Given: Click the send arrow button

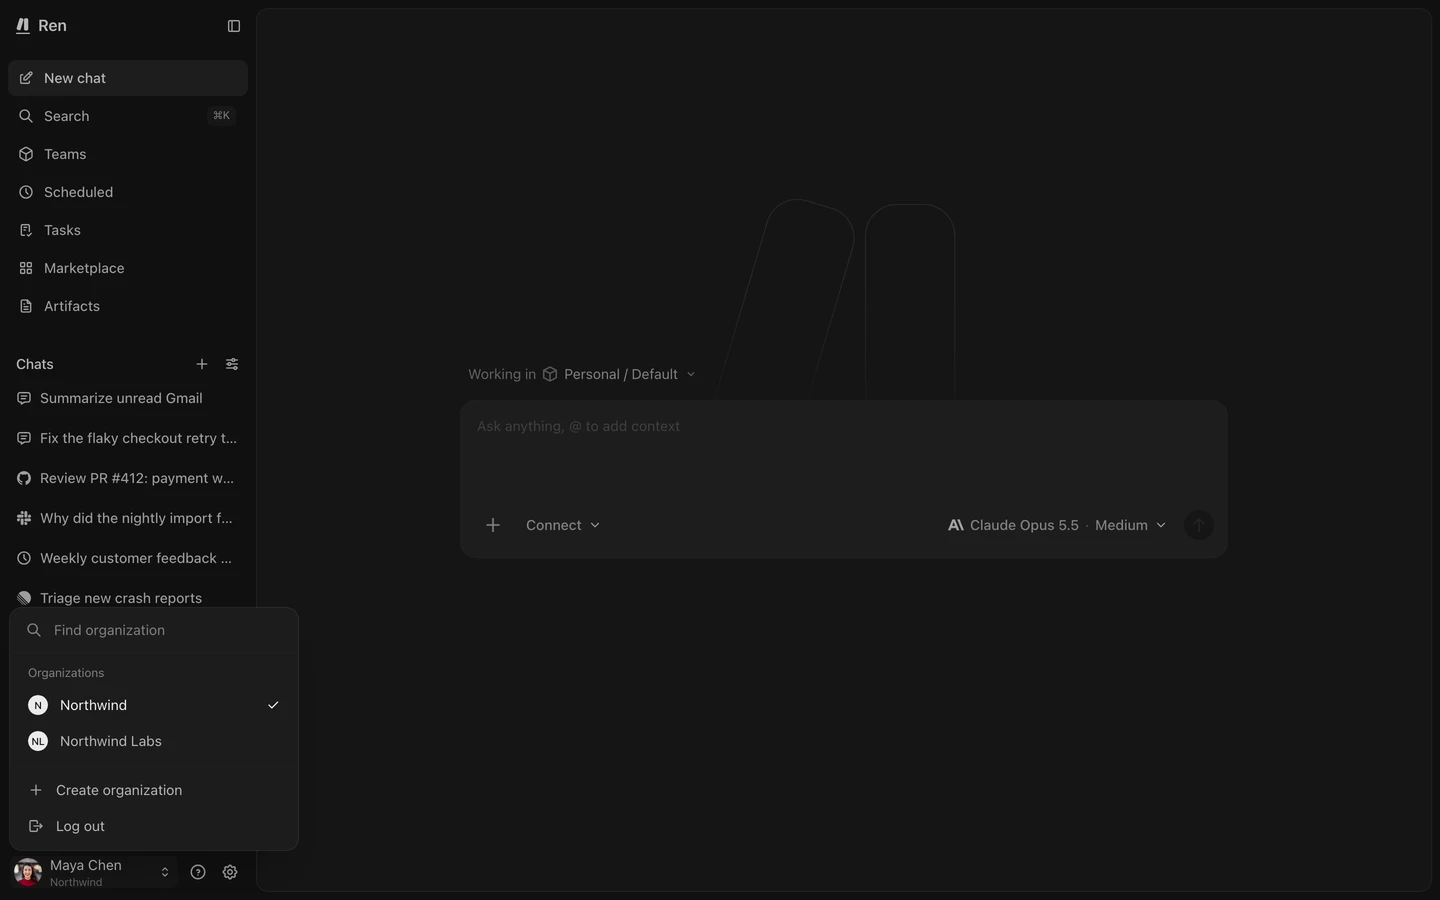Looking at the screenshot, I should tap(1198, 525).
